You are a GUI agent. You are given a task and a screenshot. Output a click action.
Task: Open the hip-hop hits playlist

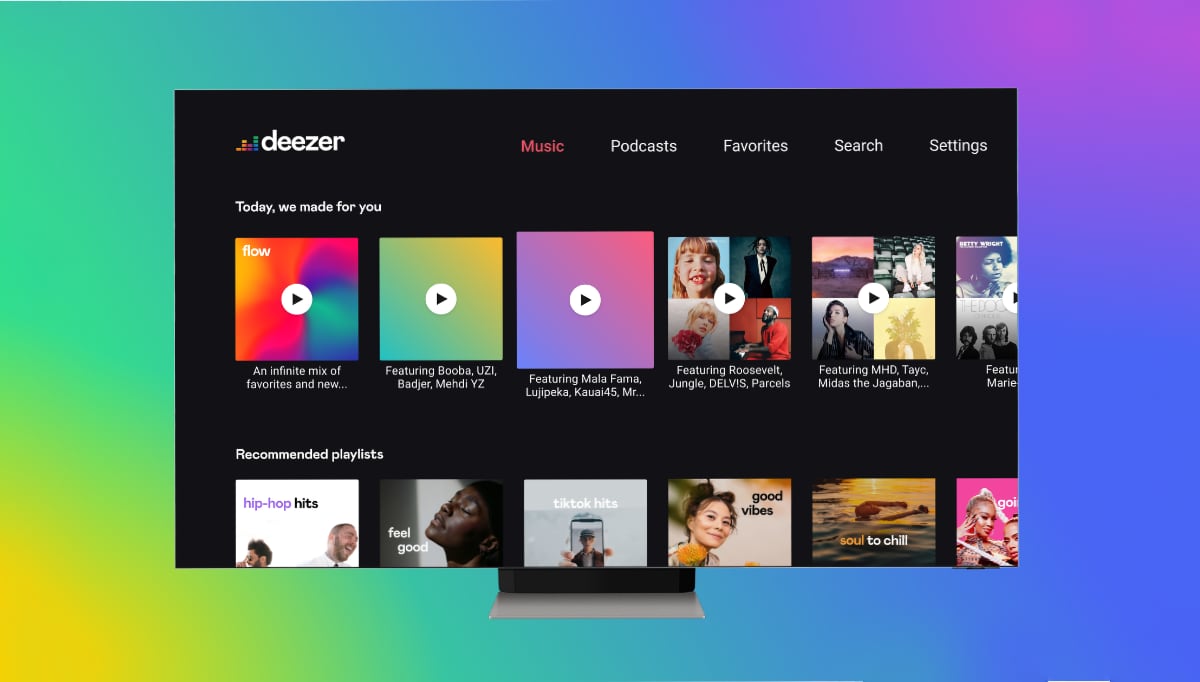[297, 523]
